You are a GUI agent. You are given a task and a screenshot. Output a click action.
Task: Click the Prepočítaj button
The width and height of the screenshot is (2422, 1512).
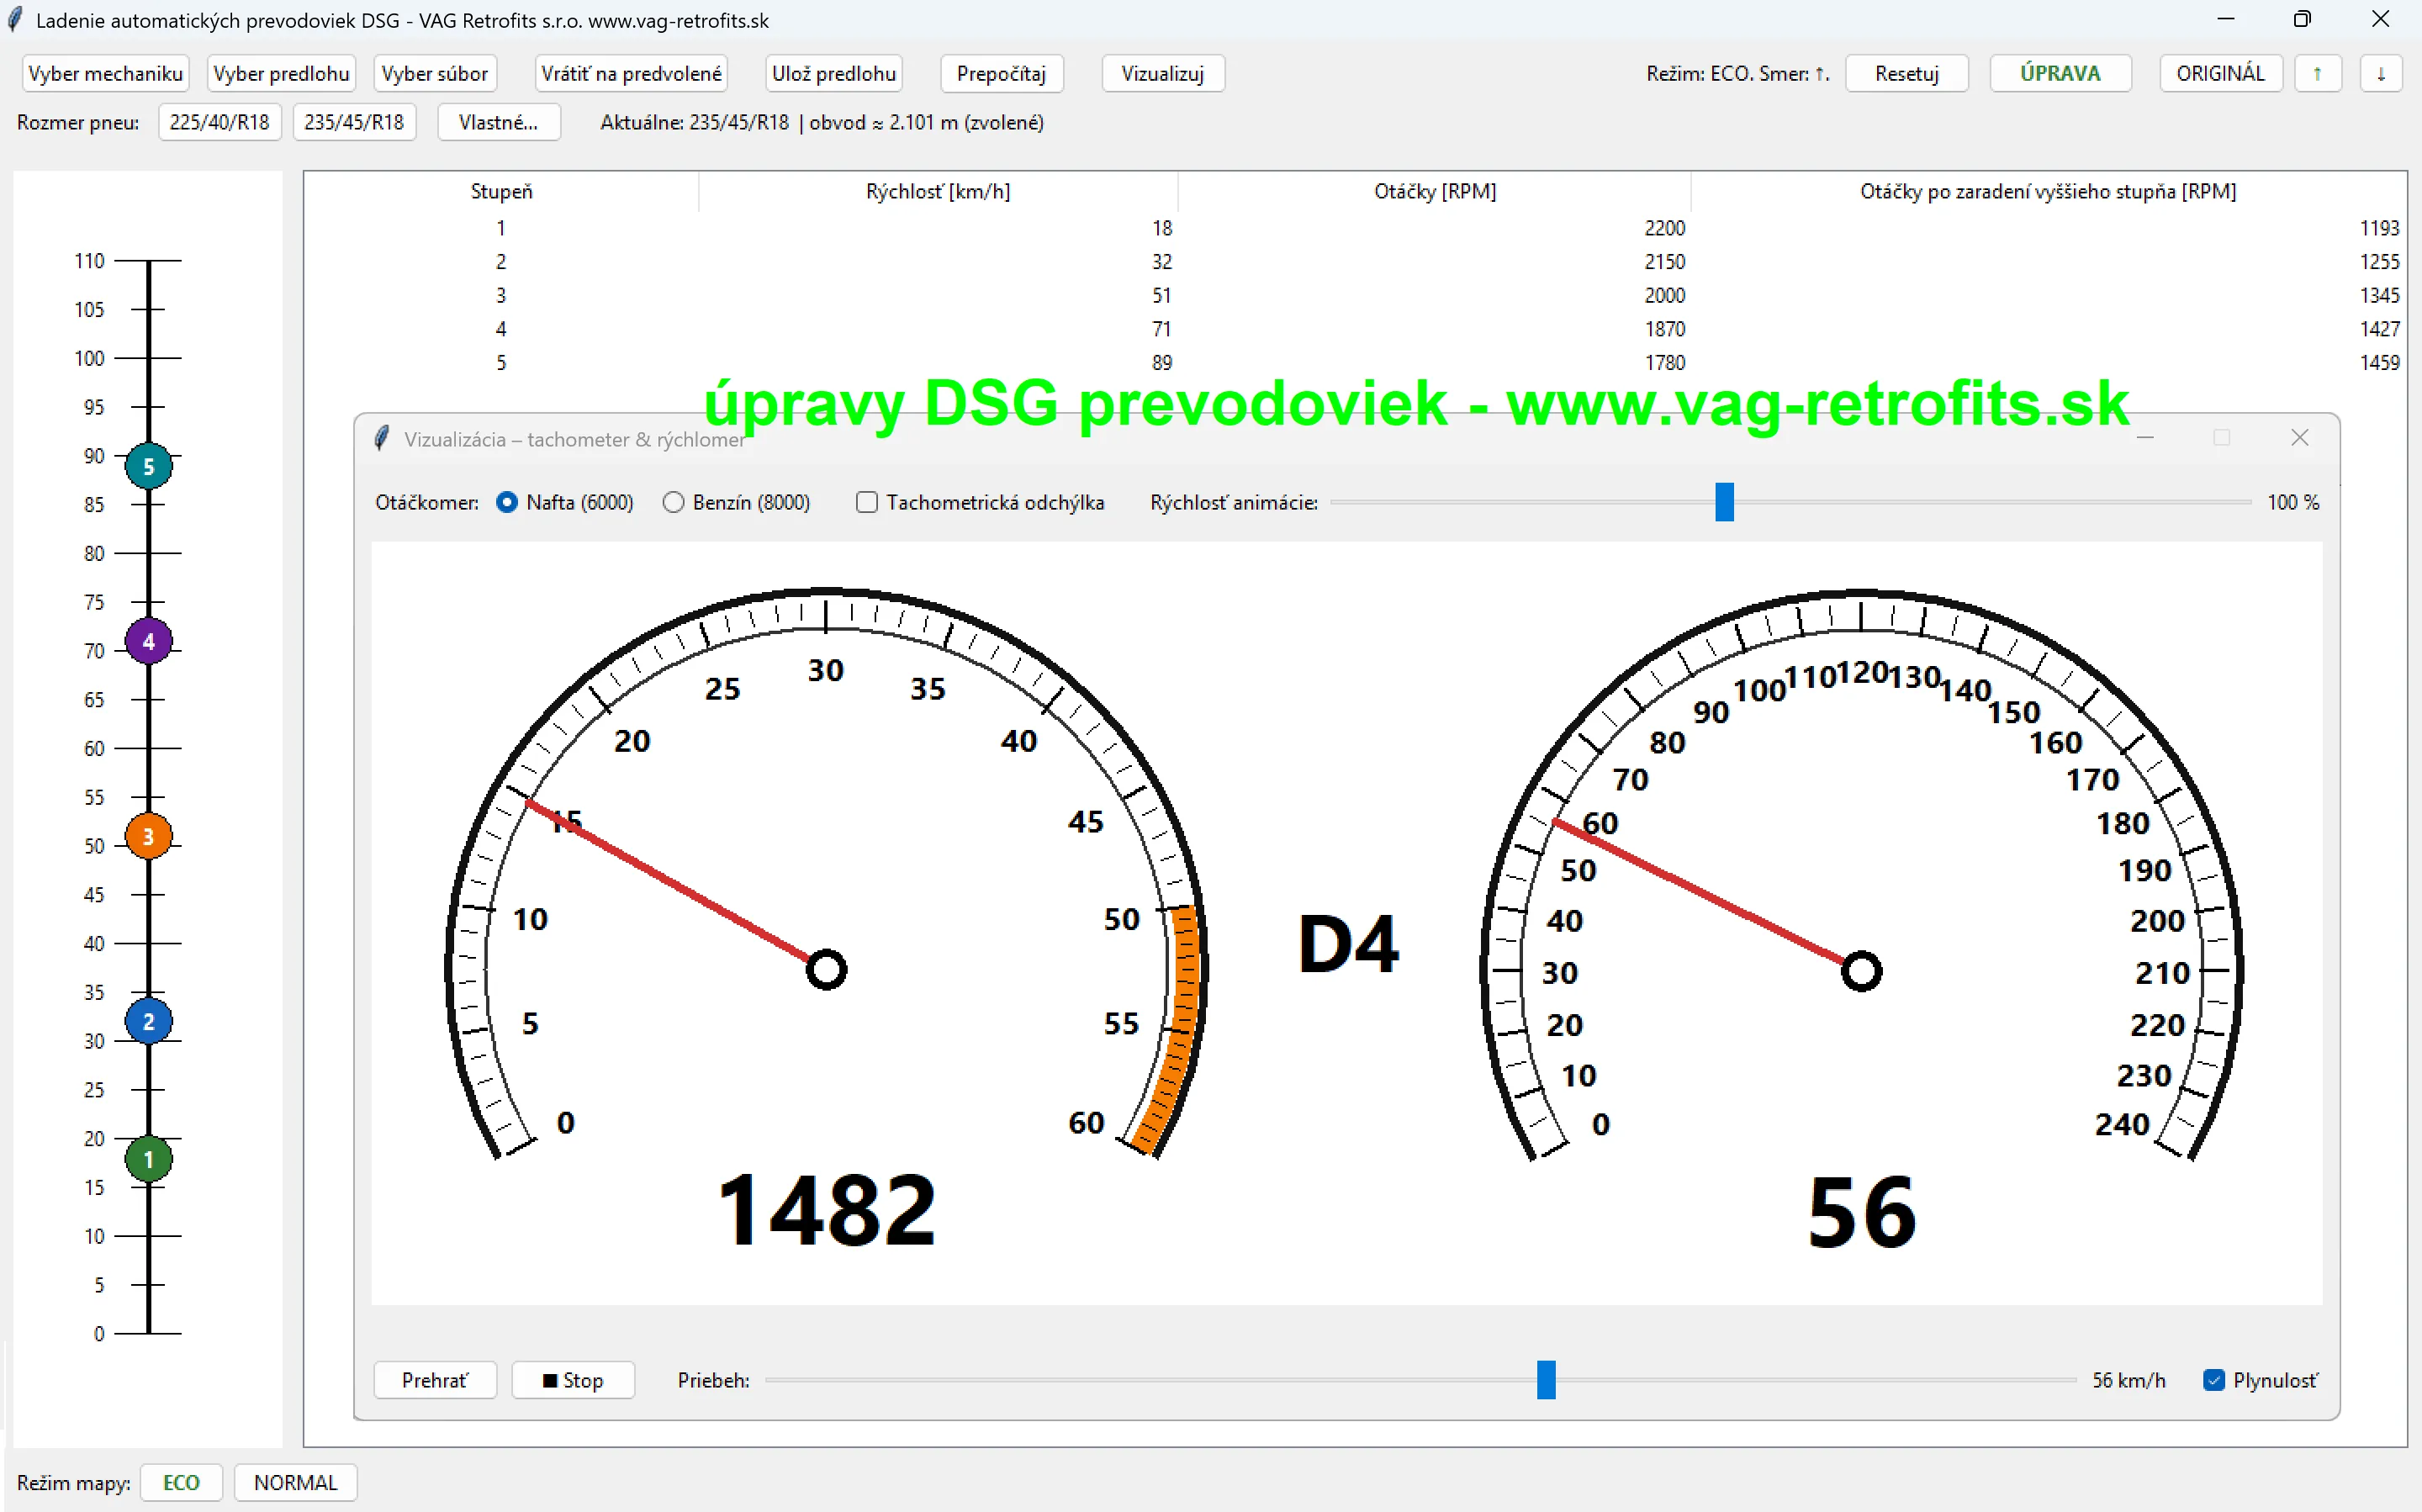click(x=1001, y=73)
